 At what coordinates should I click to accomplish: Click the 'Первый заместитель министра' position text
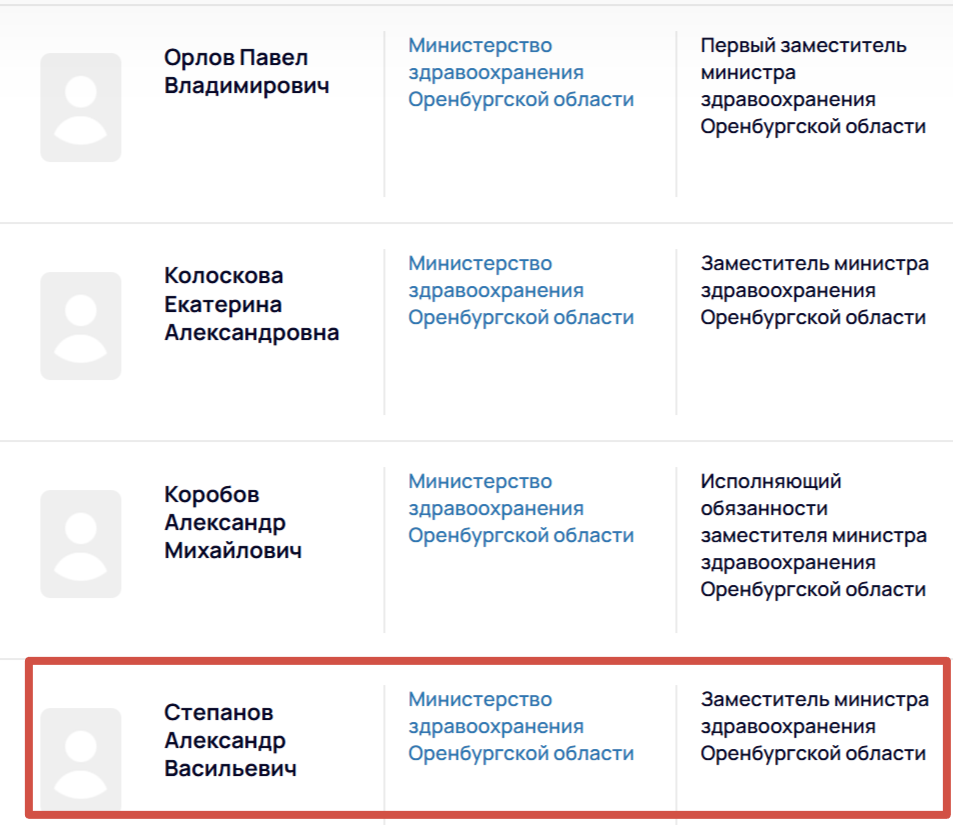tap(812, 86)
